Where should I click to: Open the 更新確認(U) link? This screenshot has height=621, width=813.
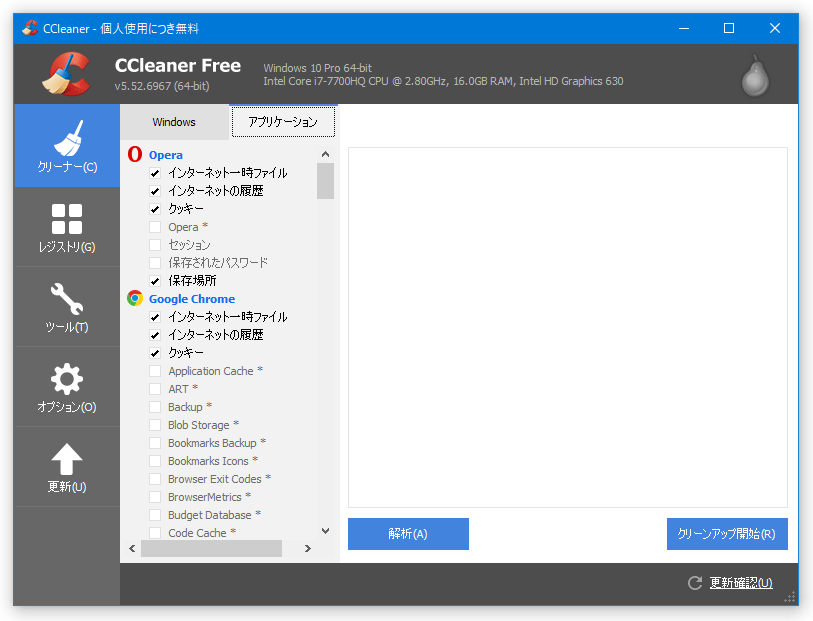(741, 583)
